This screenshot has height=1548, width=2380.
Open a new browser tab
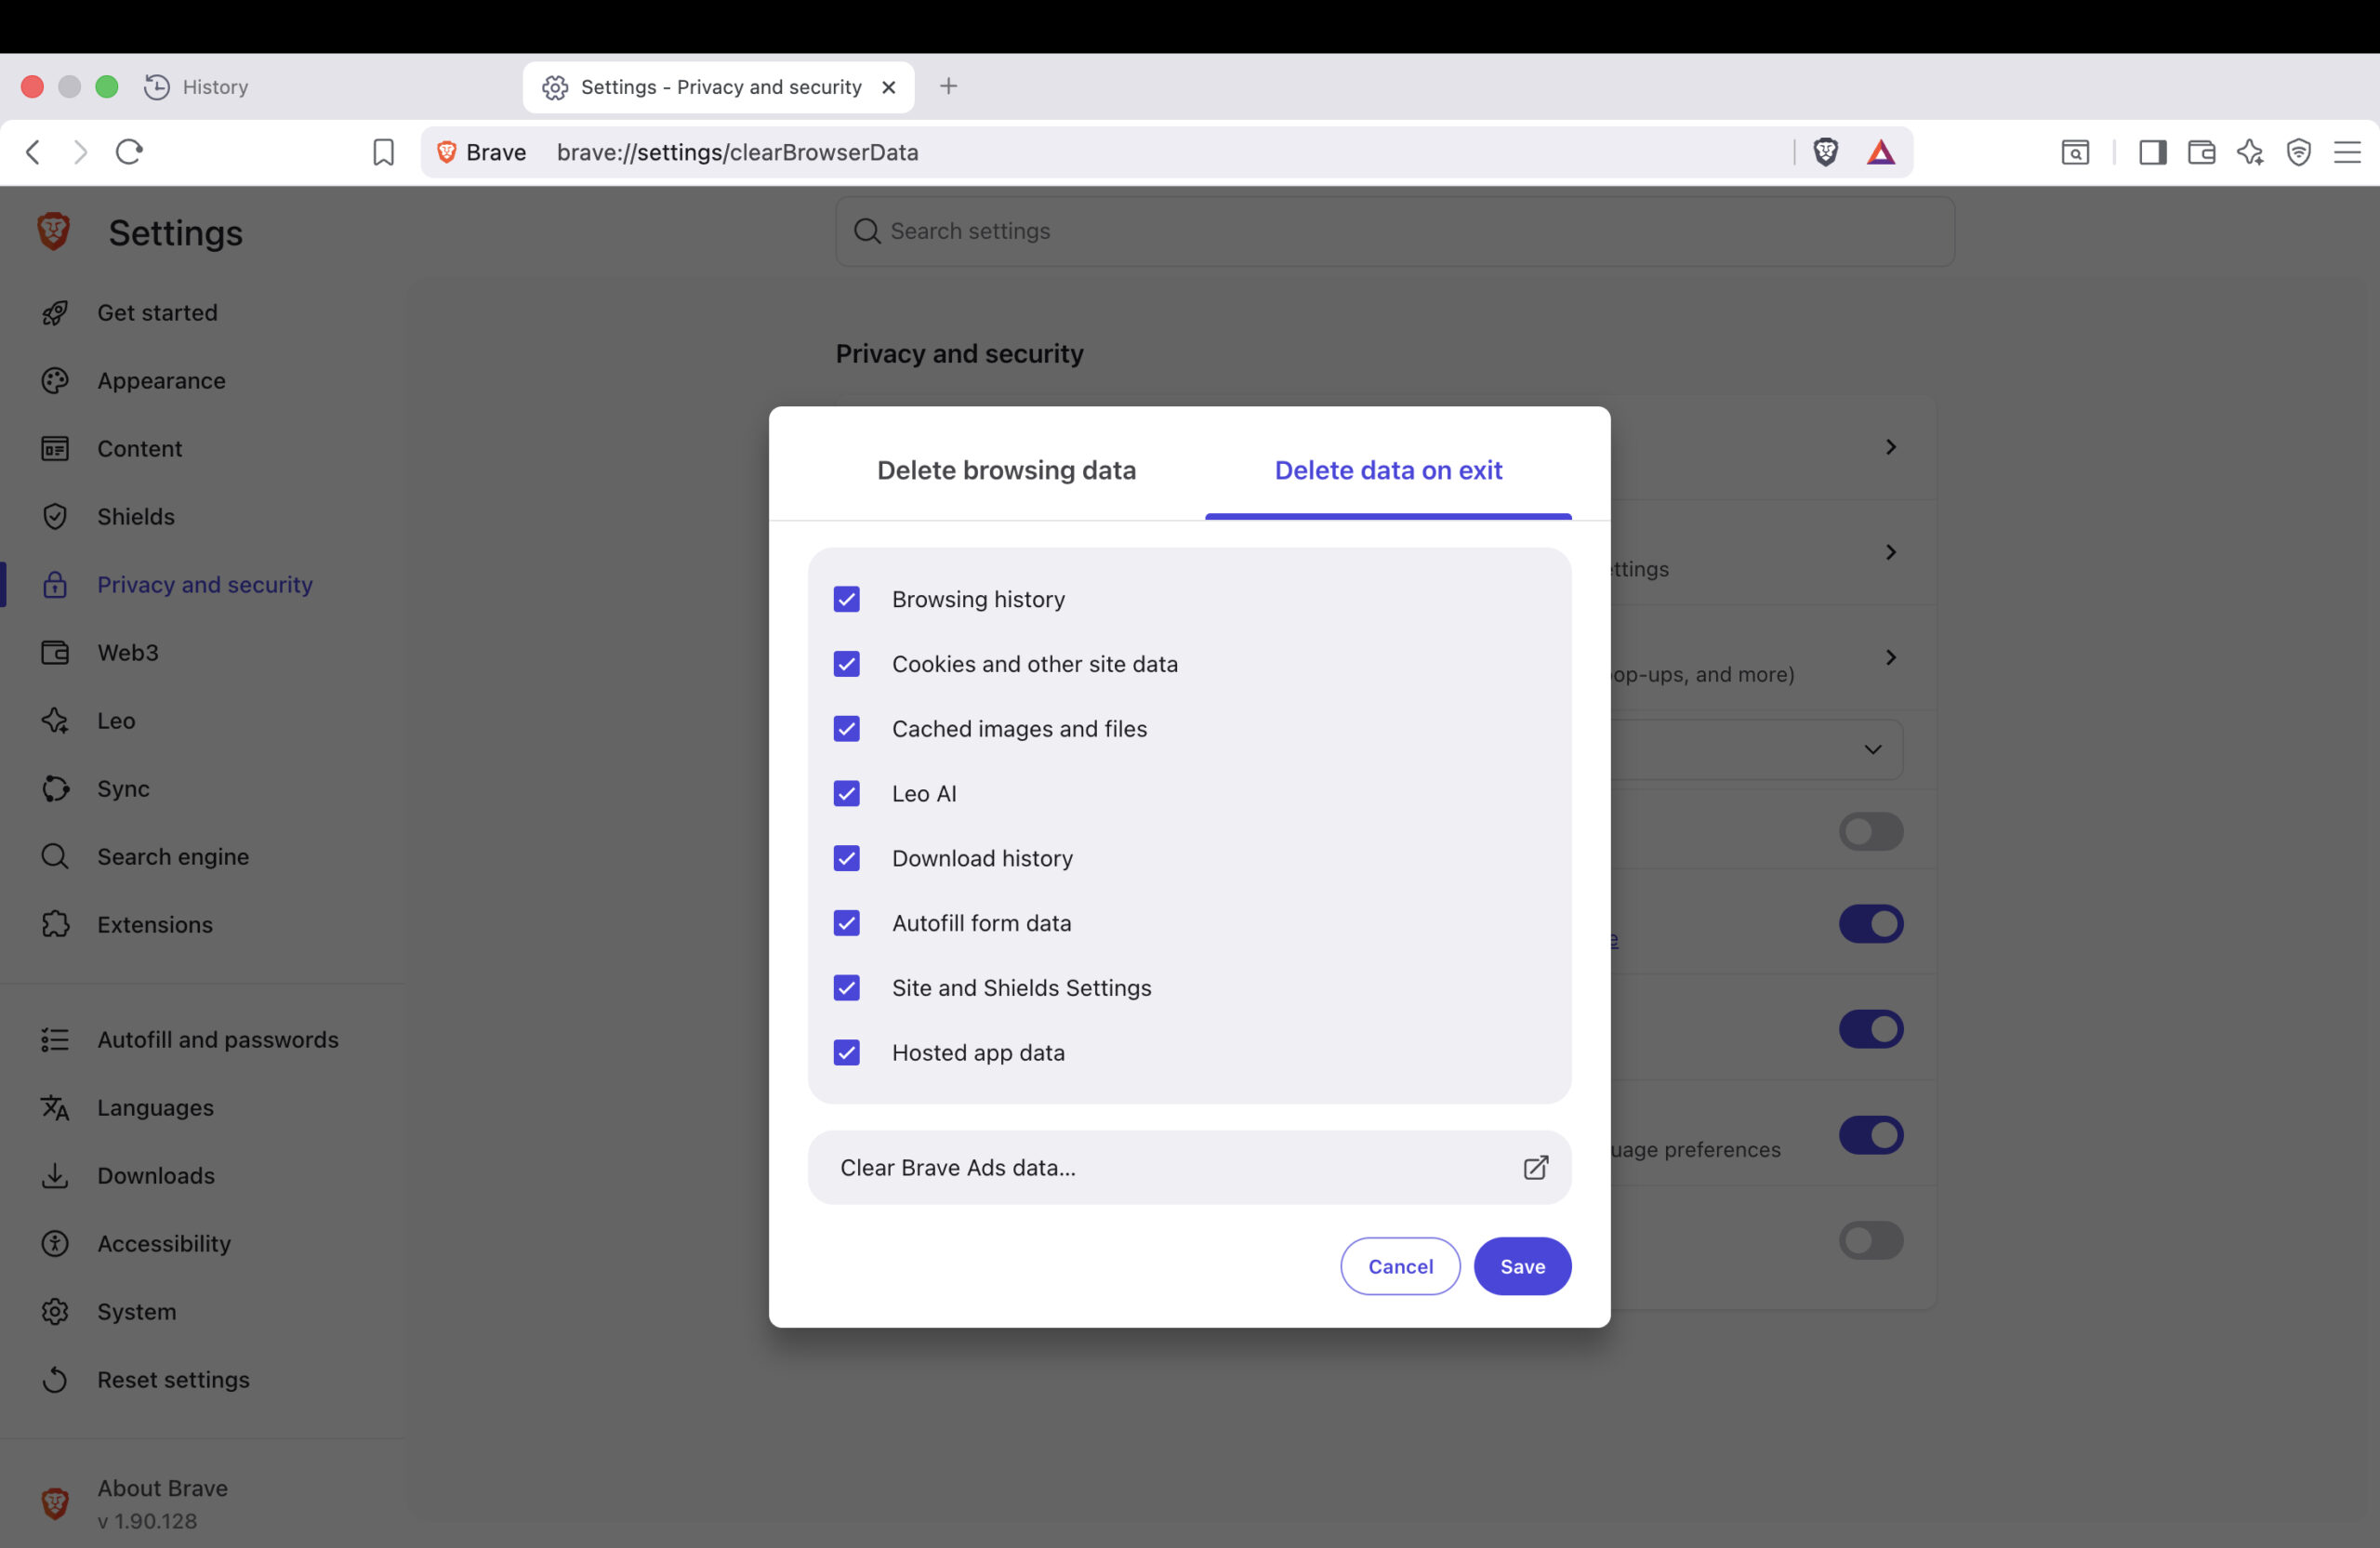point(948,87)
